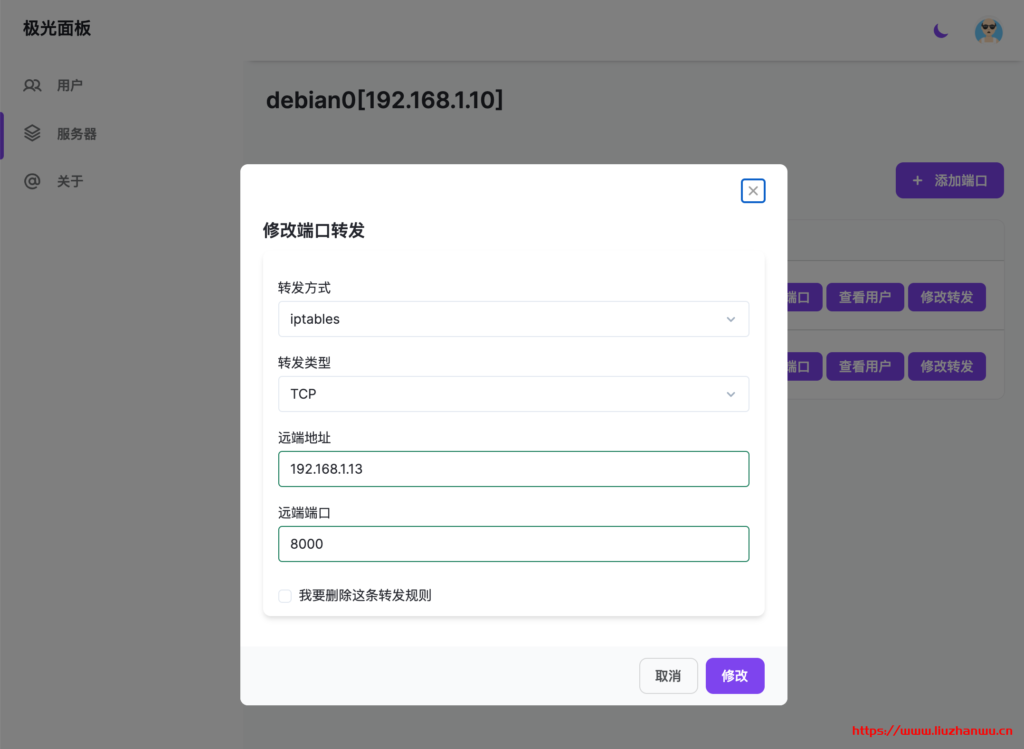The width and height of the screenshot is (1024, 749).
Task: Open 关于 page in sidebar
Action: (x=70, y=182)
